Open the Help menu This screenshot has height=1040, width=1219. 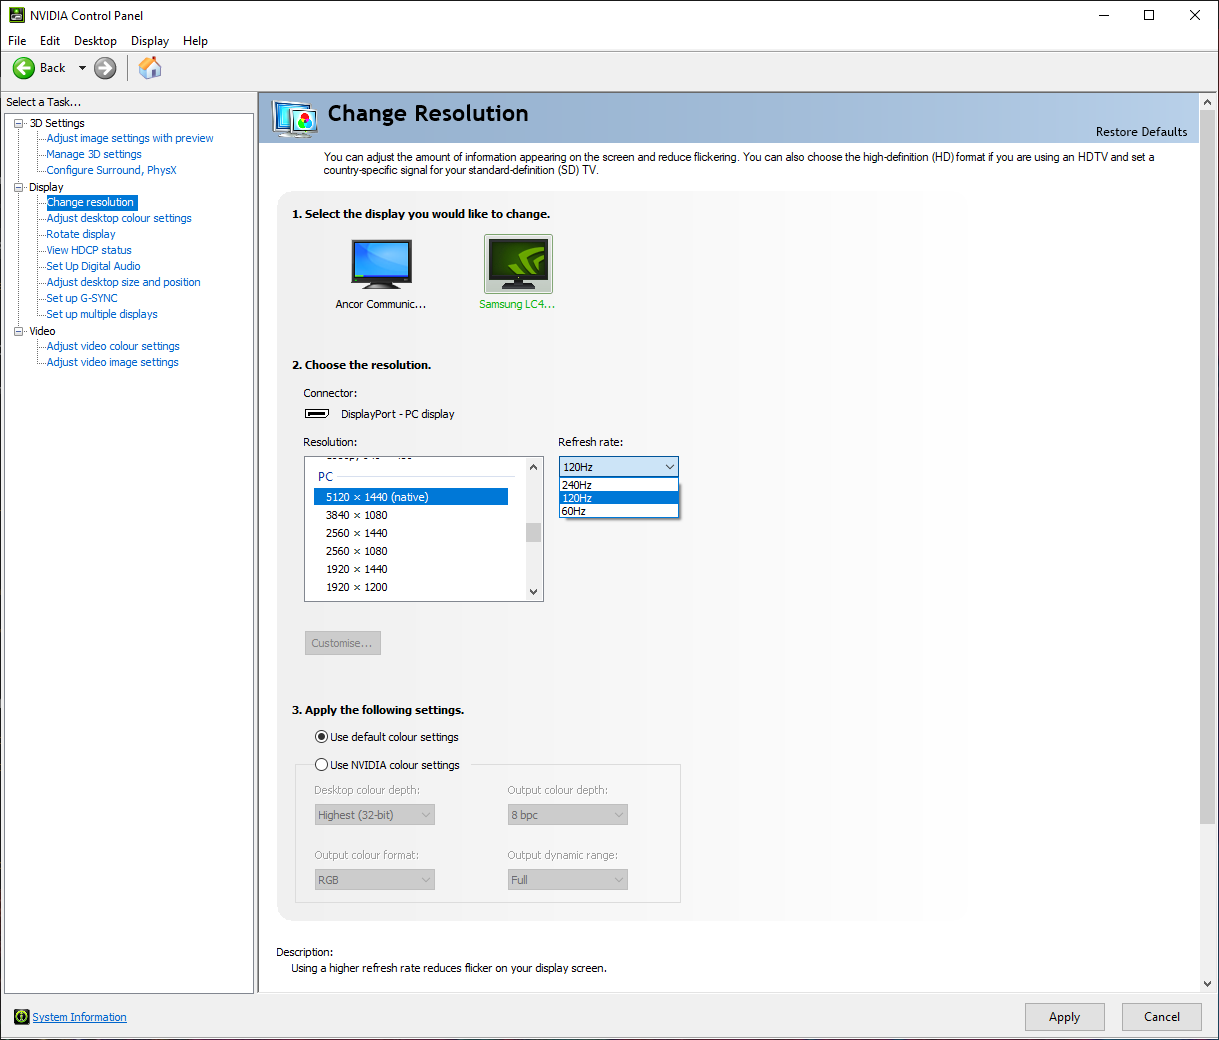tap(195, 41)
